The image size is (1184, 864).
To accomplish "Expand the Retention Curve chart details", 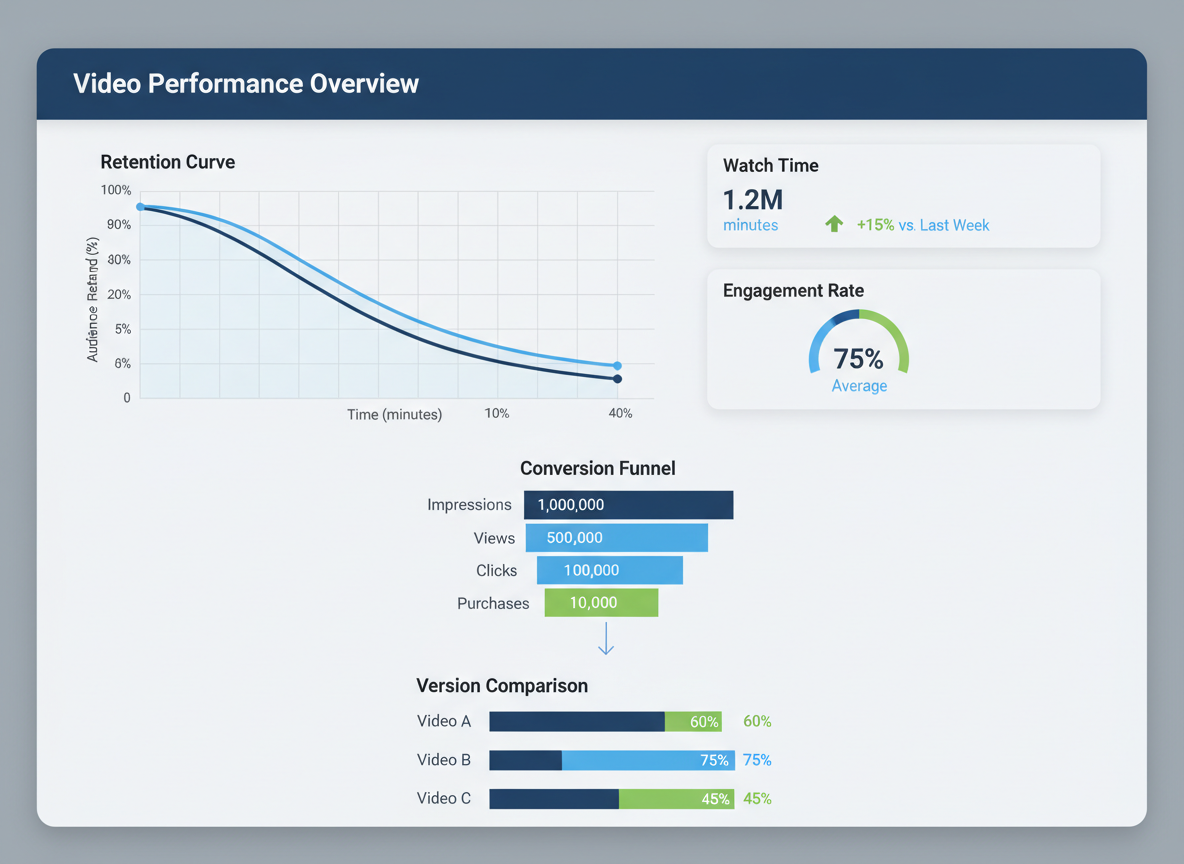I will pyautogui.click(x=167, y=161).
